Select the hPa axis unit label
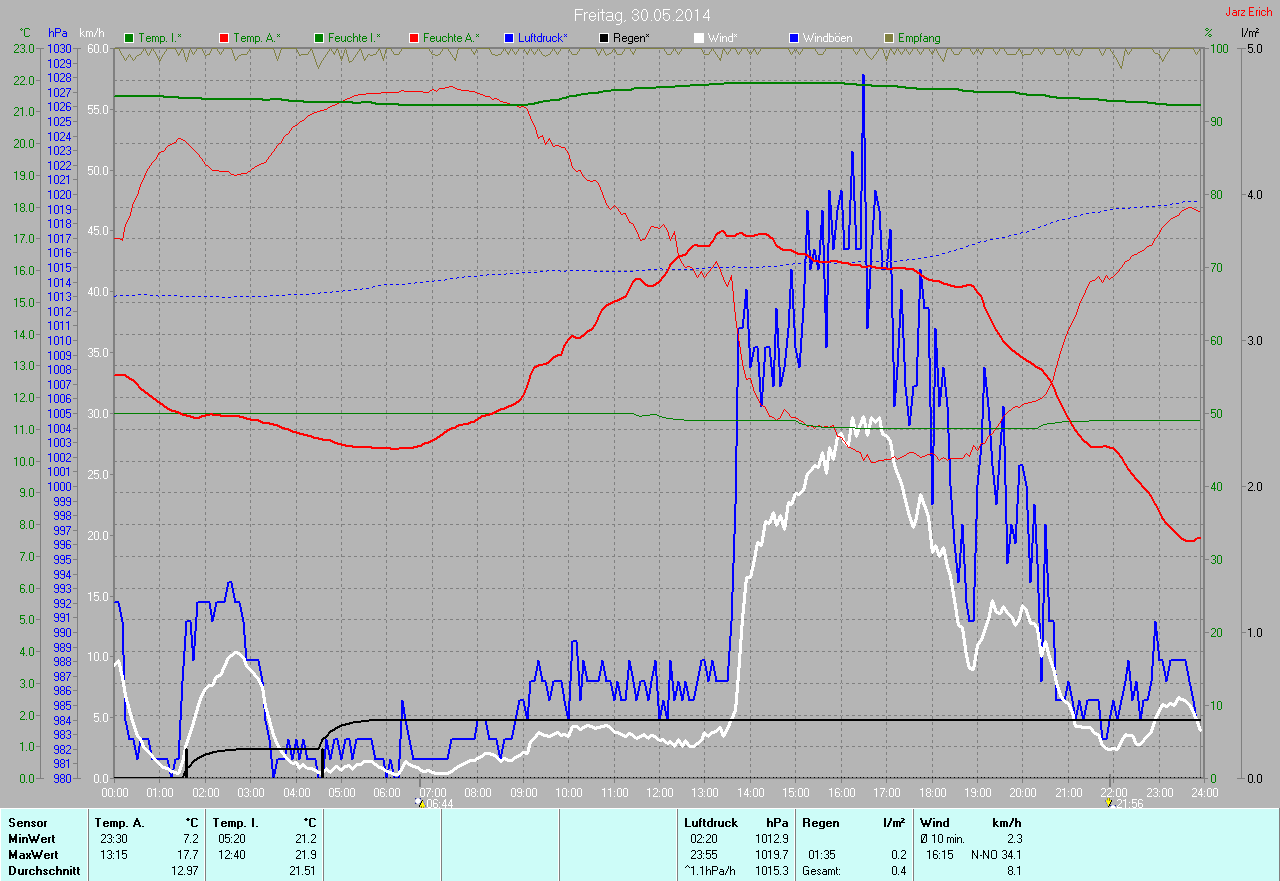The height and width of the screenshot is (881, 1280). point(58,33)
